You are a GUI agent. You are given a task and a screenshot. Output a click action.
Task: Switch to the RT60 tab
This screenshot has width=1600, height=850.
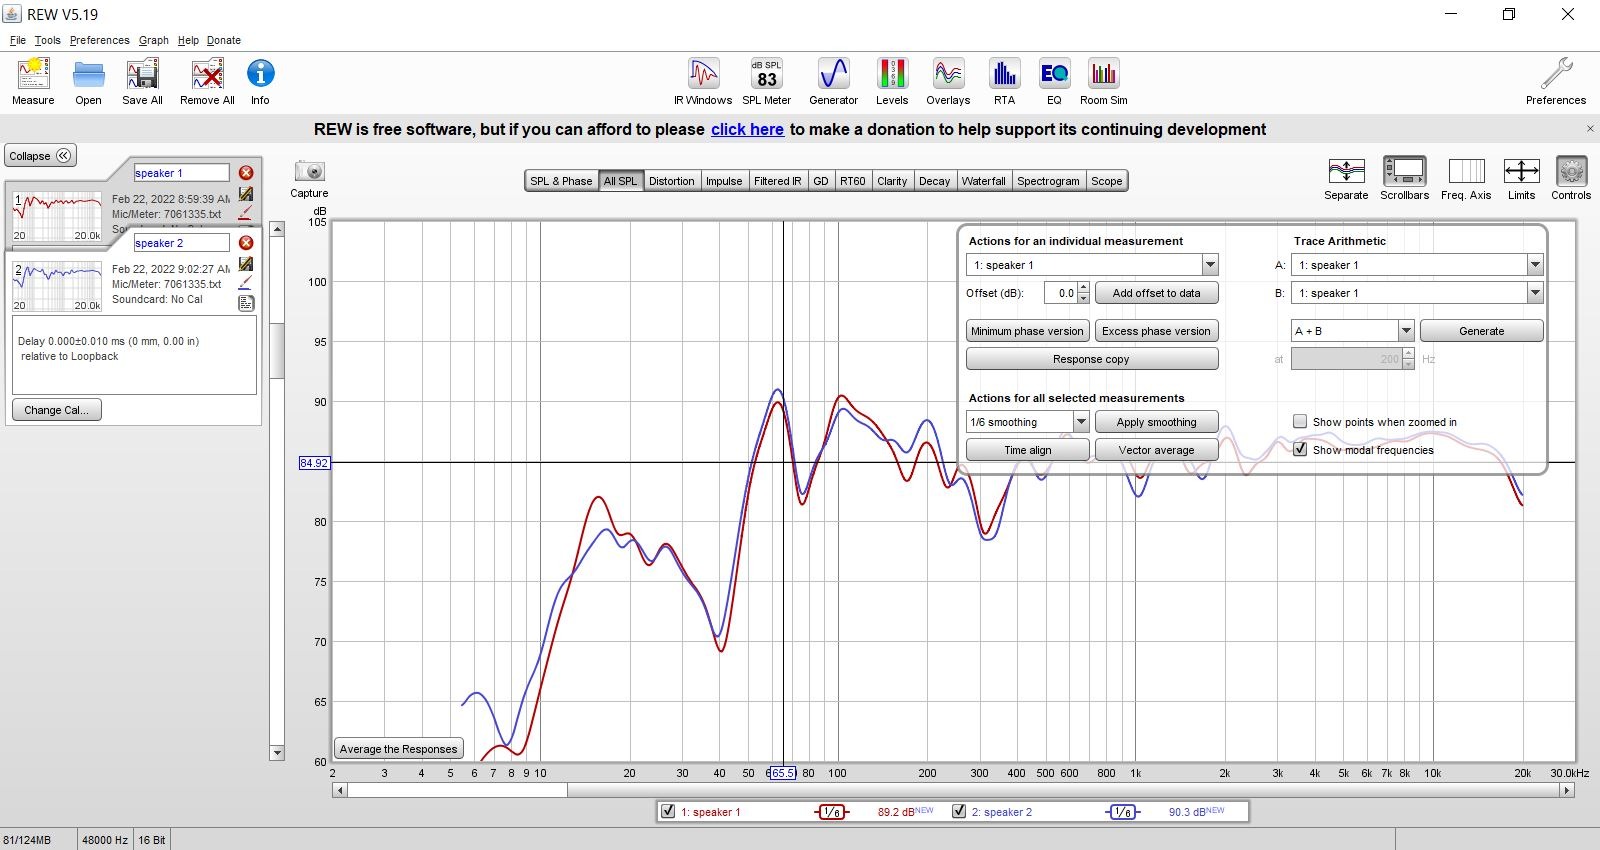coord(853,181)
